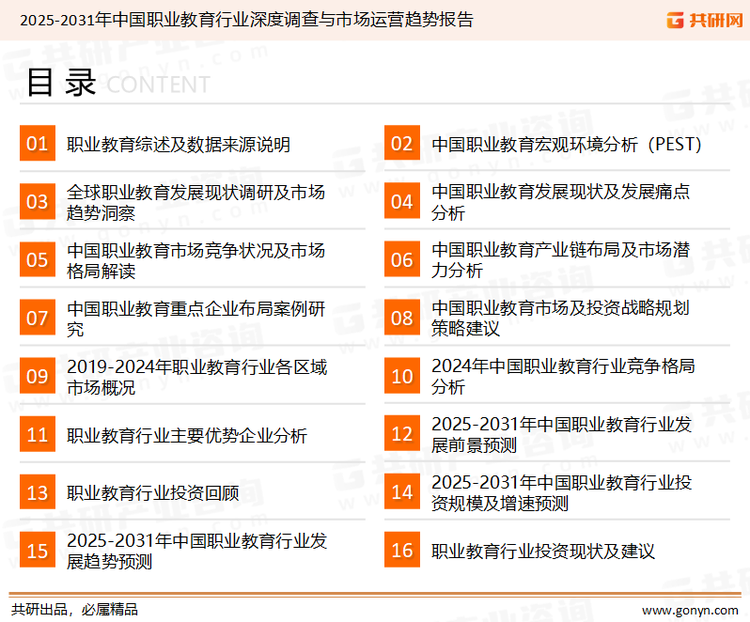This screenshot has width=750, height=622.
Task: Click the report title at the top
Action: pos(246,20)
